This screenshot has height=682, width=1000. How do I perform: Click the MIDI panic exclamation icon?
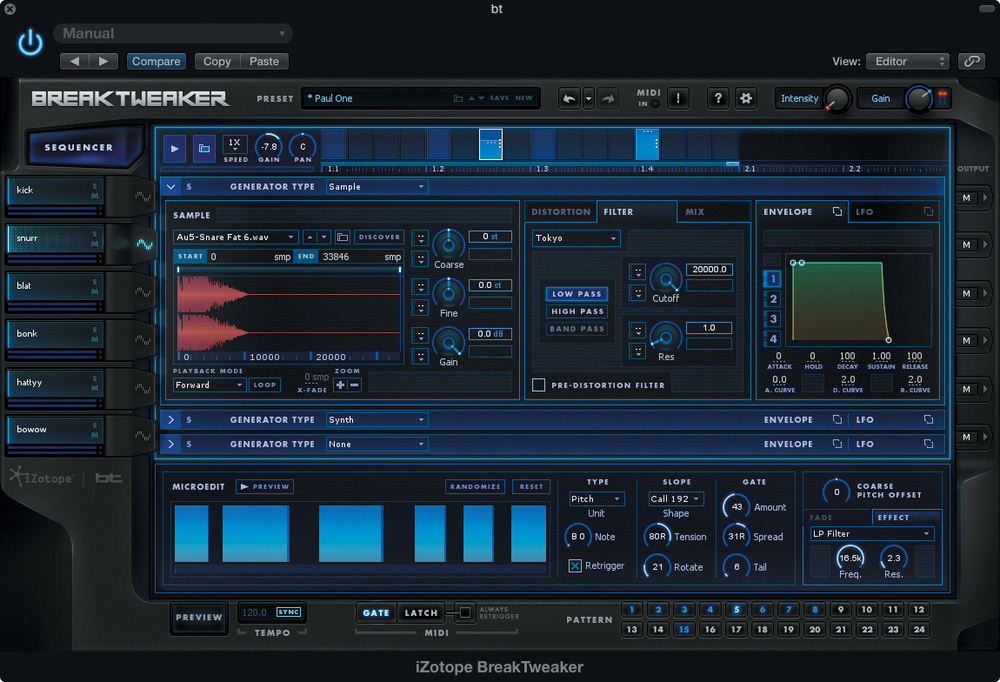click(x=678, y=98)
